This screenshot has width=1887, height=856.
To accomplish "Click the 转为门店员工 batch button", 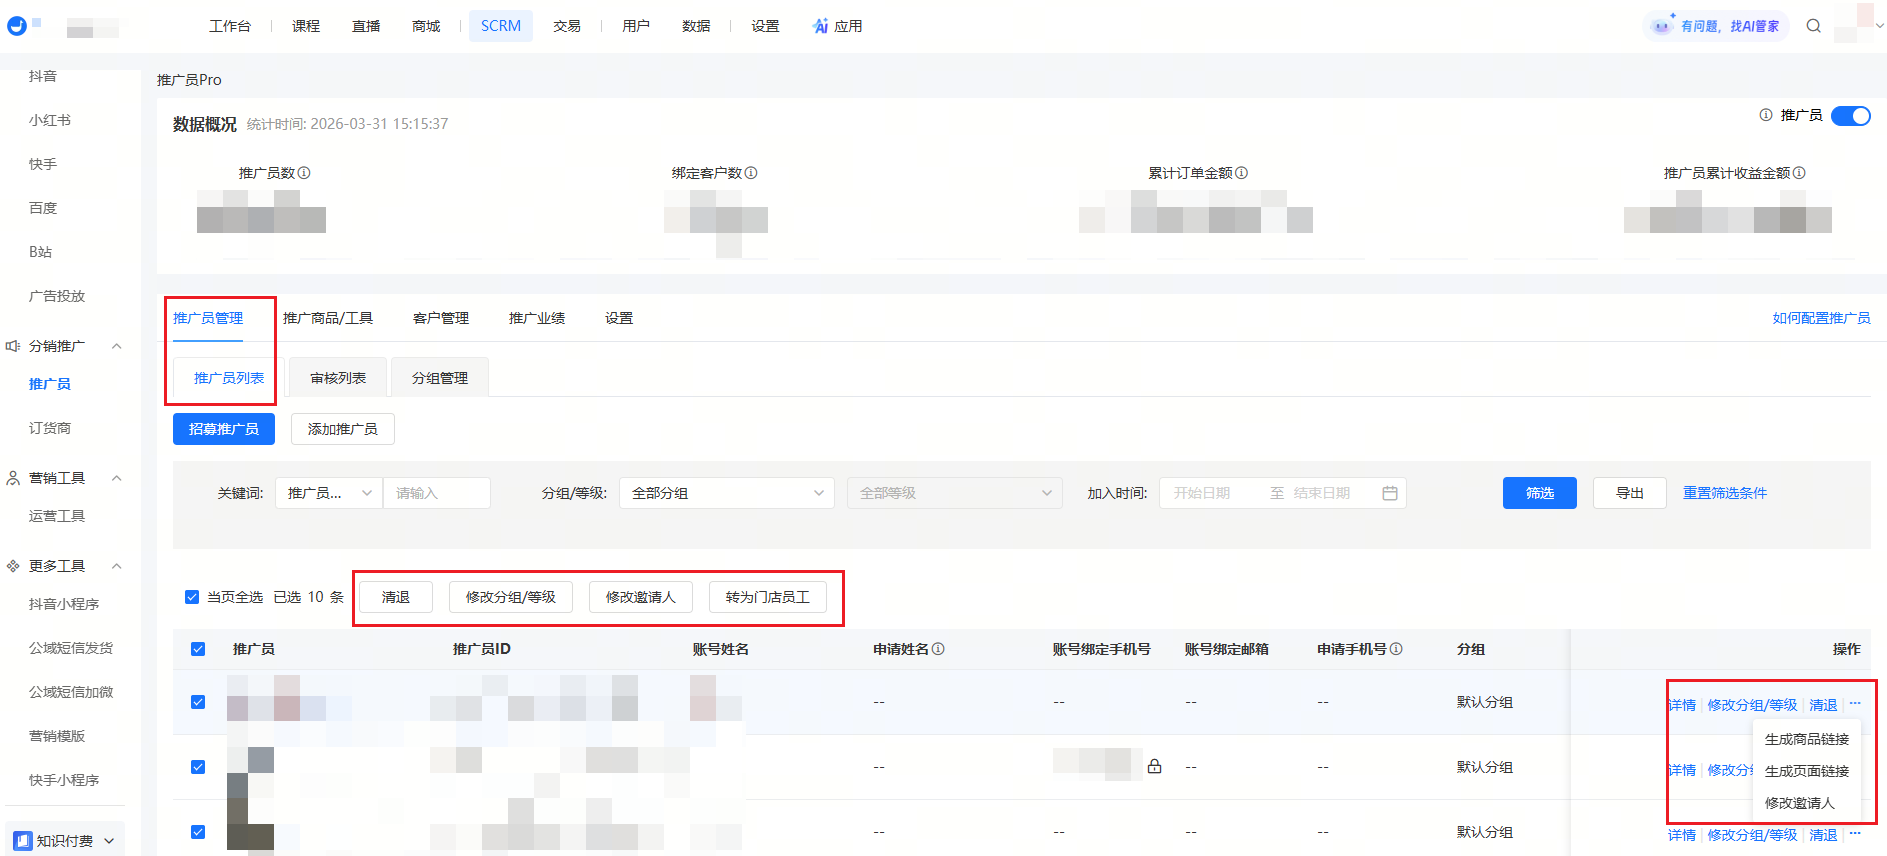I will tap(768, 597).
